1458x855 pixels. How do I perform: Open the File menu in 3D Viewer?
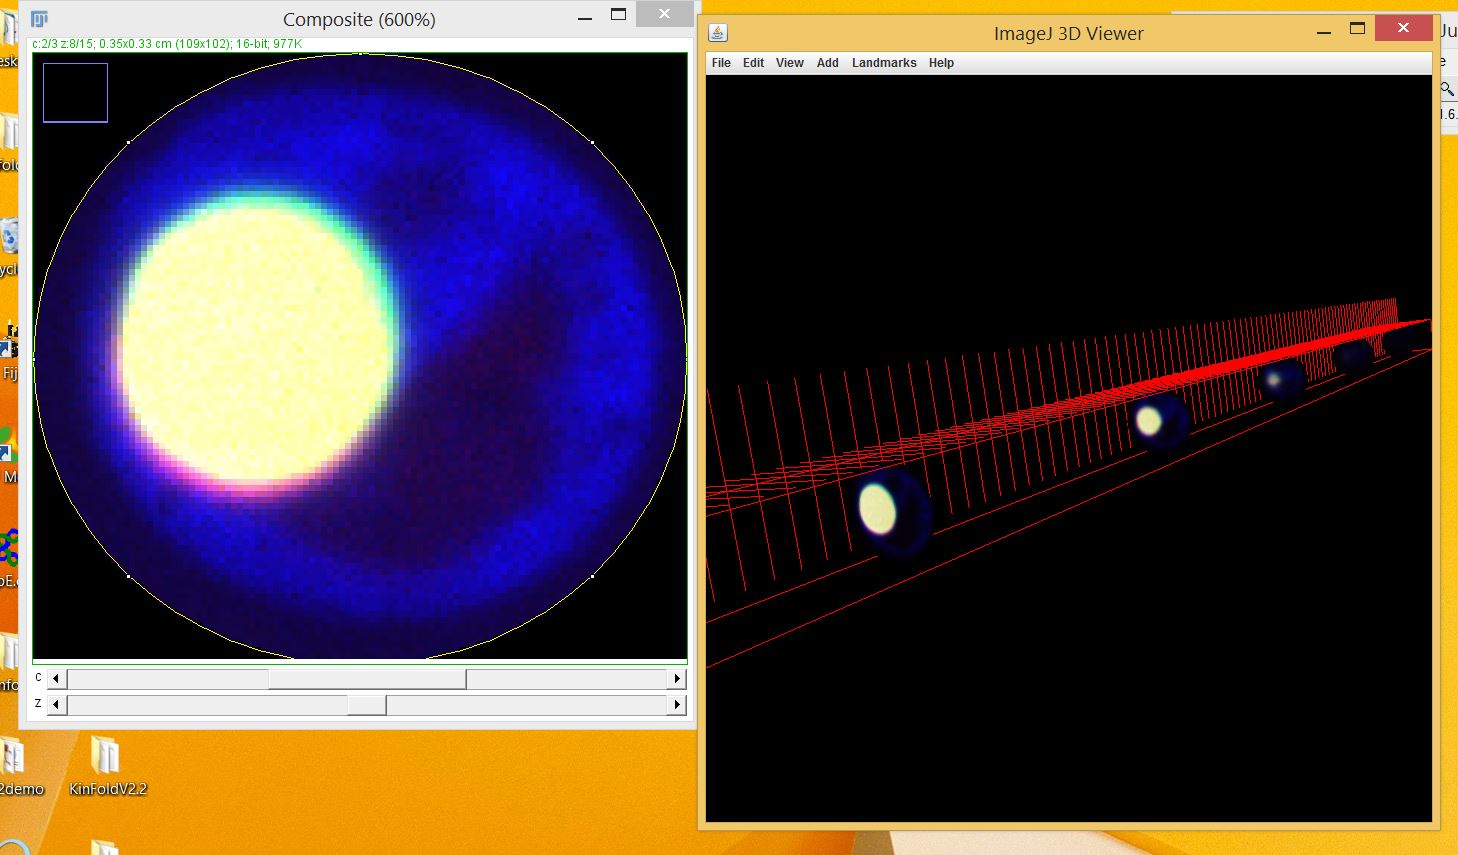coord(721,63)
